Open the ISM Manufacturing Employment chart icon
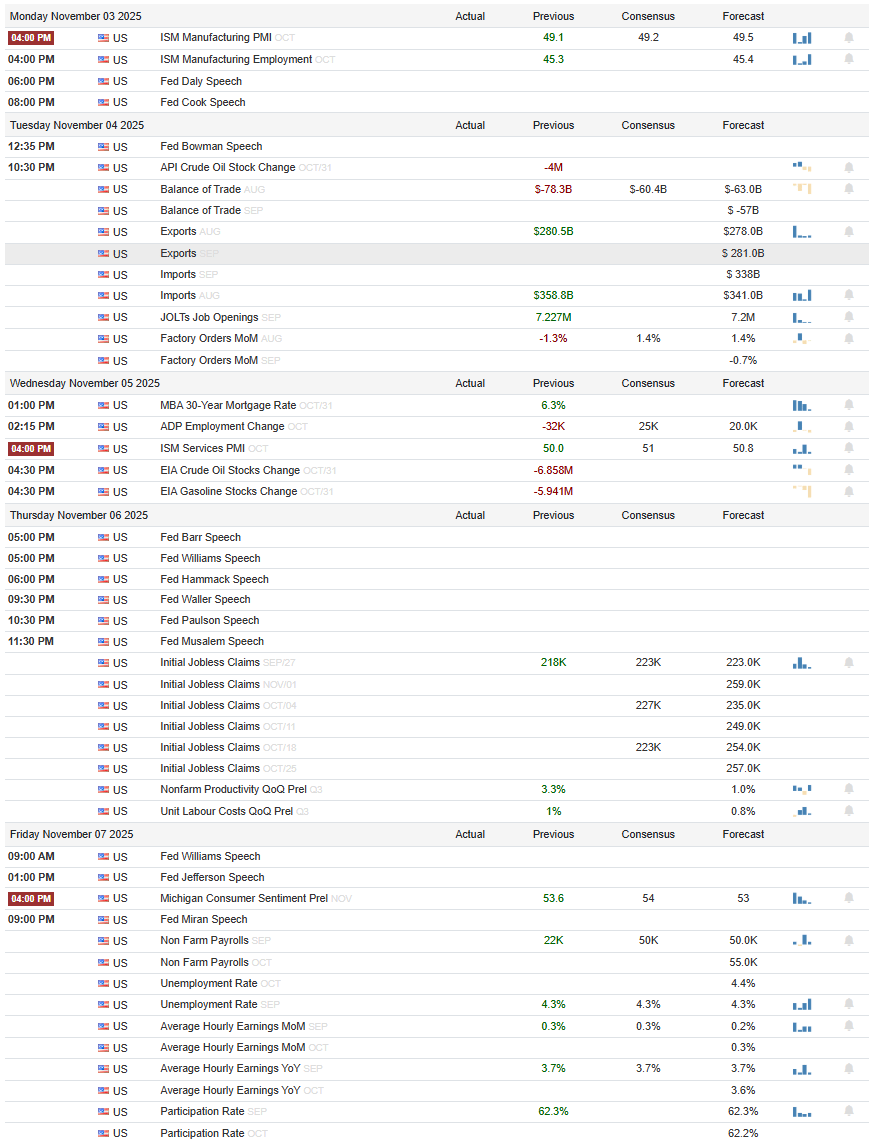 click(802, 60)
